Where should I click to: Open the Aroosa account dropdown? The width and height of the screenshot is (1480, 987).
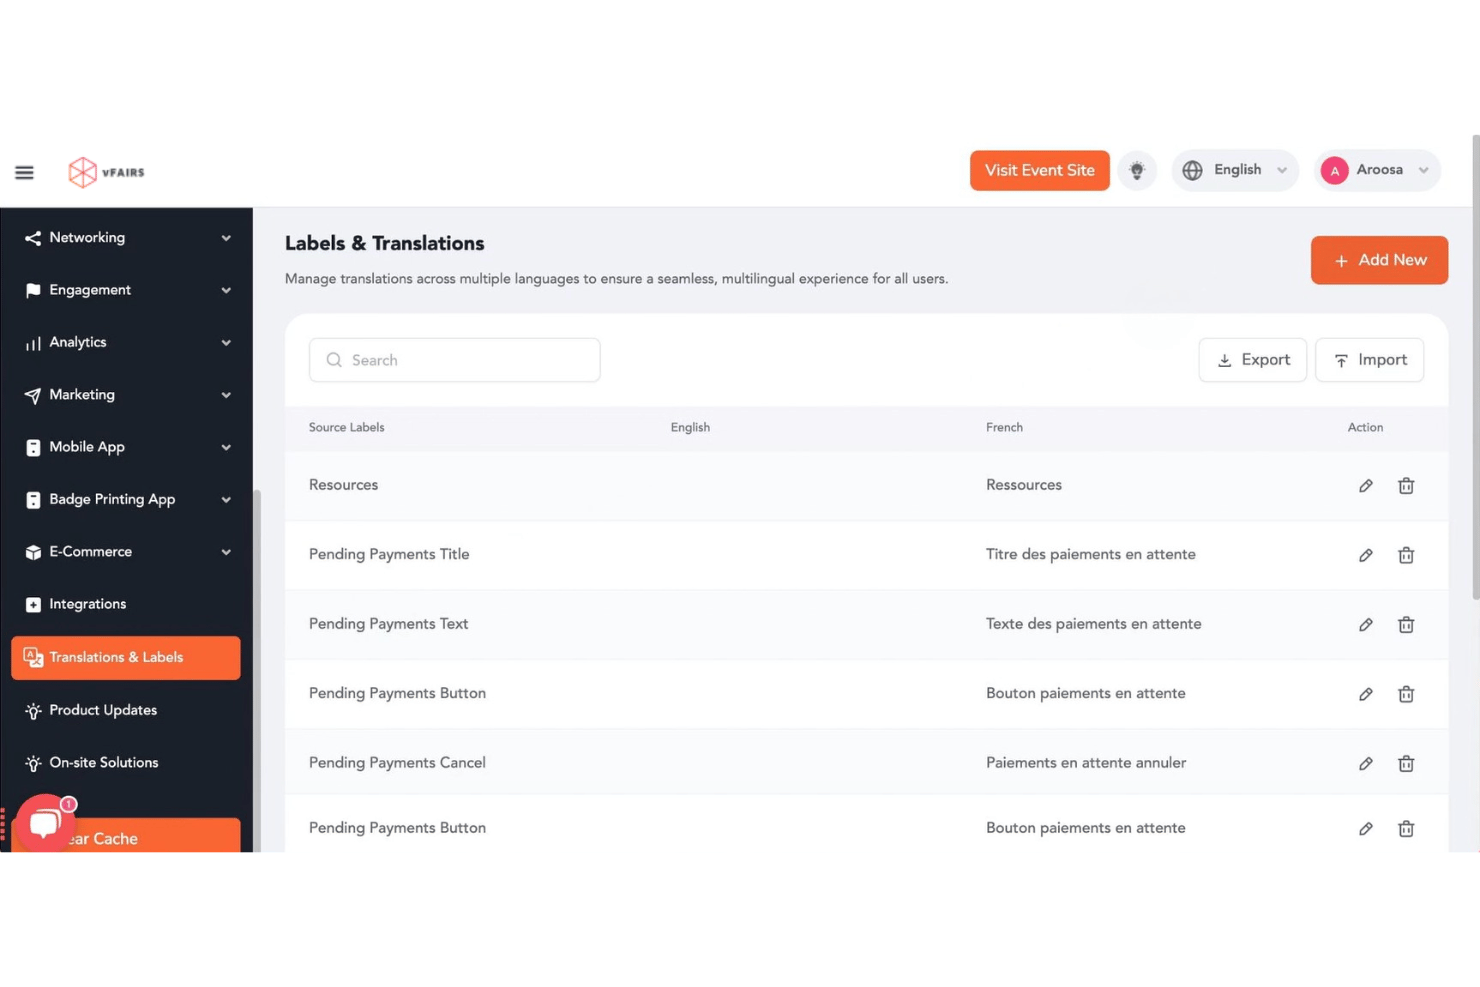[1377, 170]
